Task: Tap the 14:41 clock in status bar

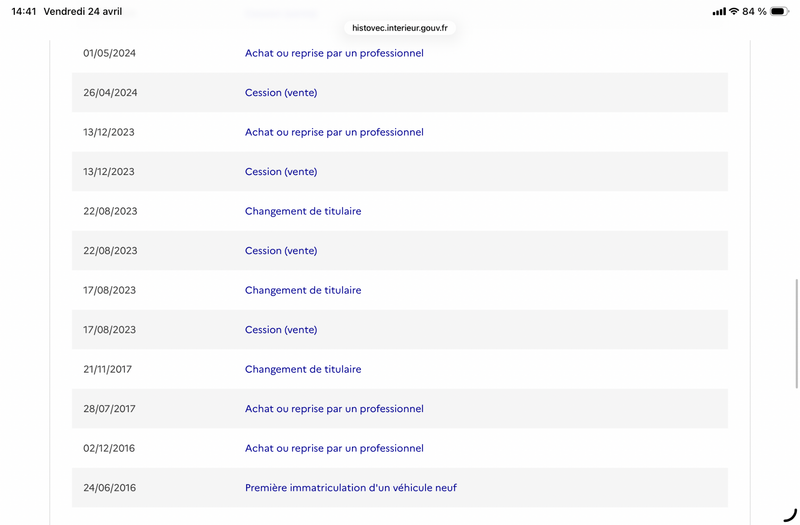Action: [23, 11]
